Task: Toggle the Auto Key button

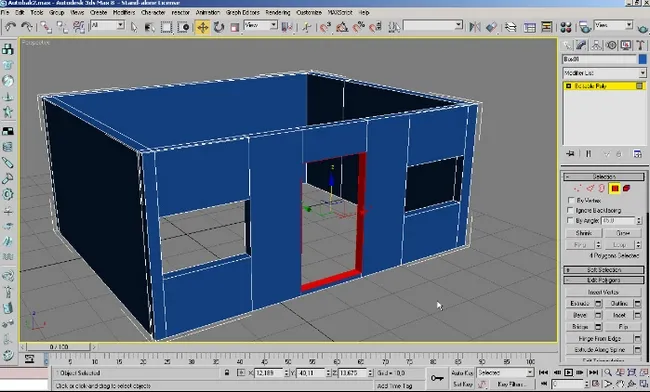Action: pos(462,373)
